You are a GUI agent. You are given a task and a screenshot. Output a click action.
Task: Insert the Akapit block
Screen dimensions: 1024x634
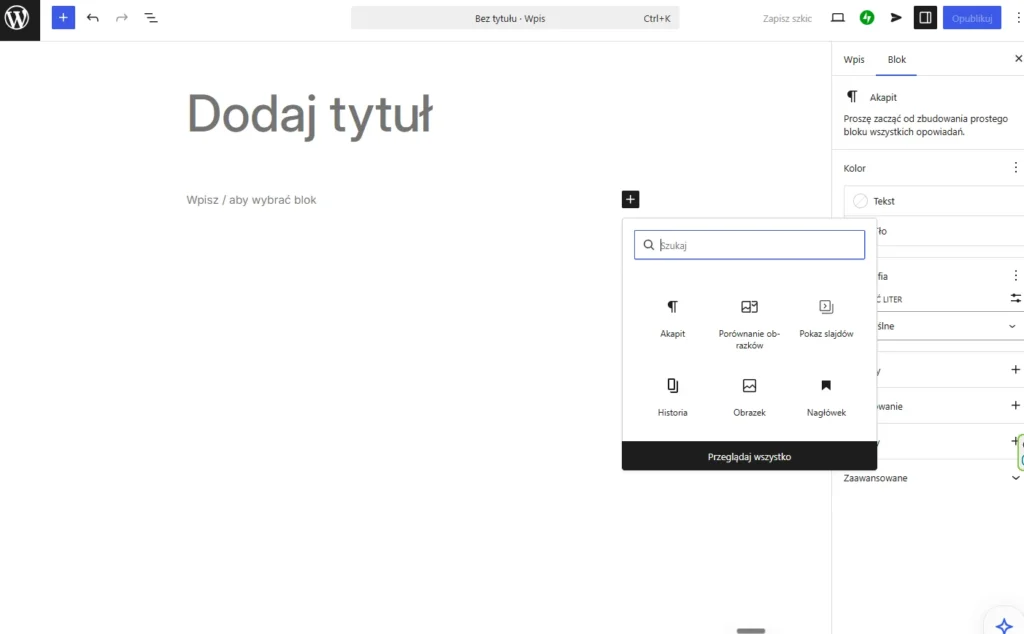point(673,318)
